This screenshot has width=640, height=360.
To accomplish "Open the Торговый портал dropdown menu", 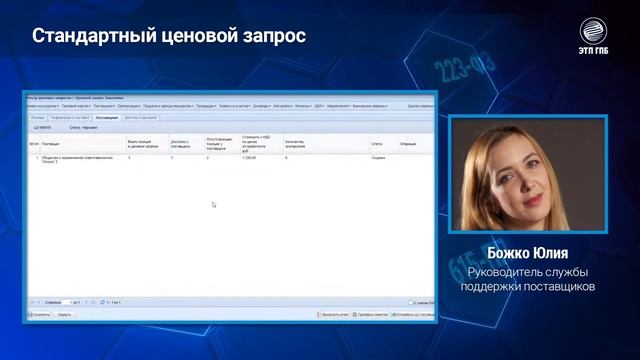I will (76, 106).
